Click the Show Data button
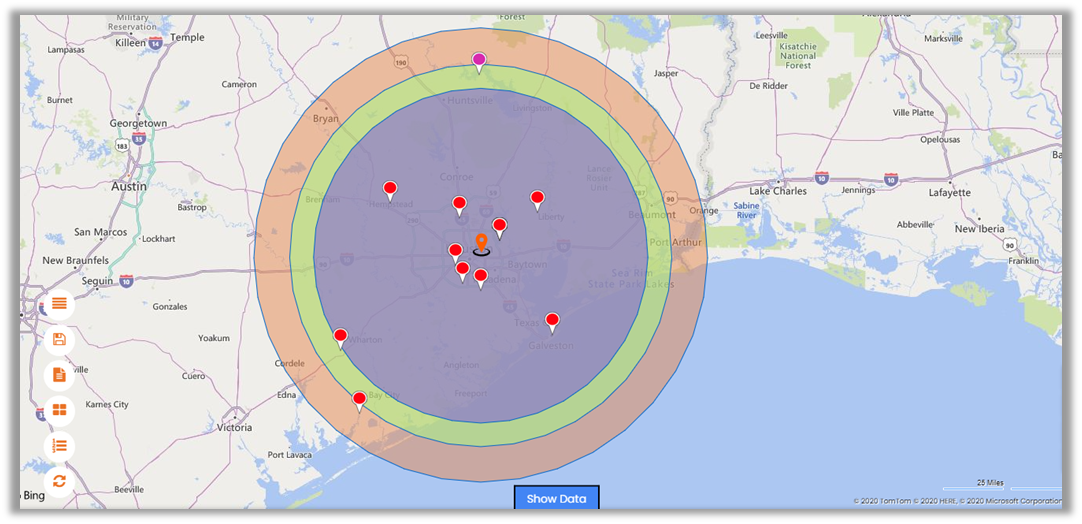The width and height of the screenshot is (1082, 524). click(556, 498)
